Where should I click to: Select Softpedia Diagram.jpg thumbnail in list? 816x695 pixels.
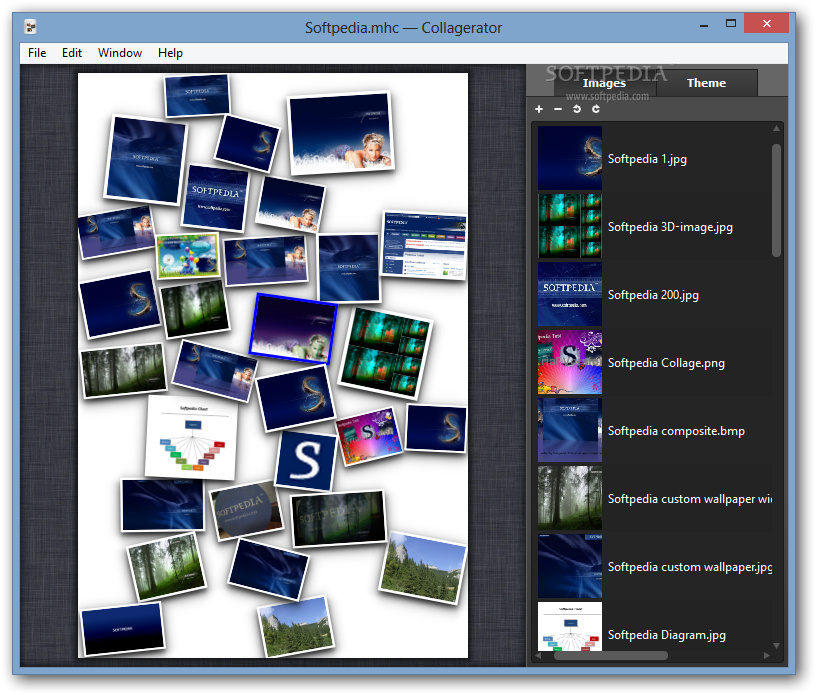tap(570, 627)
